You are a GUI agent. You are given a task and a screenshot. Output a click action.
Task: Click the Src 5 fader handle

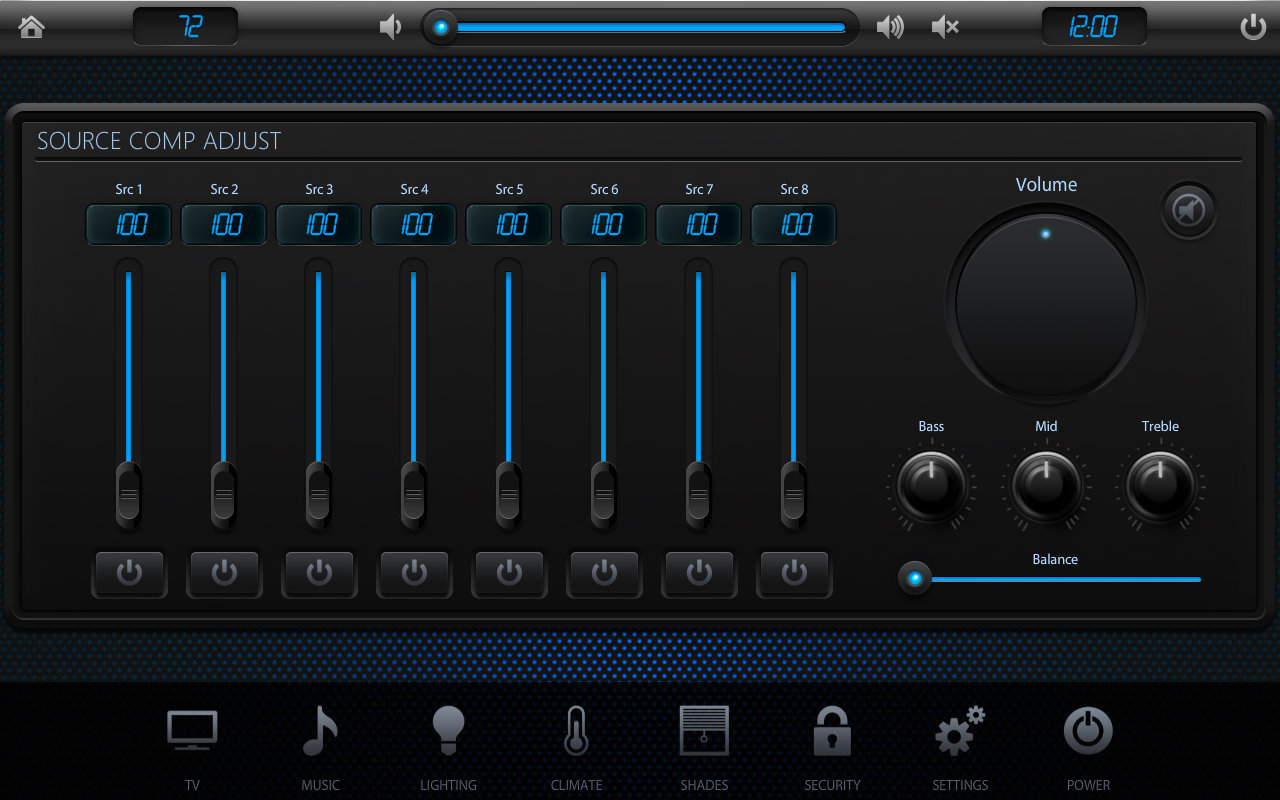(509, 494)
